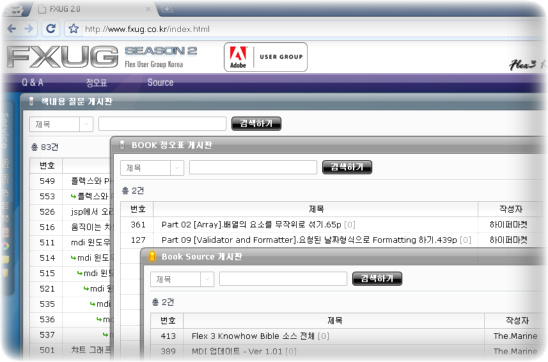Viewport: 548px width, 362px height.
Task: Open 제목 dropdown in BOOK 정오표 window
Action: pos(152,168)
